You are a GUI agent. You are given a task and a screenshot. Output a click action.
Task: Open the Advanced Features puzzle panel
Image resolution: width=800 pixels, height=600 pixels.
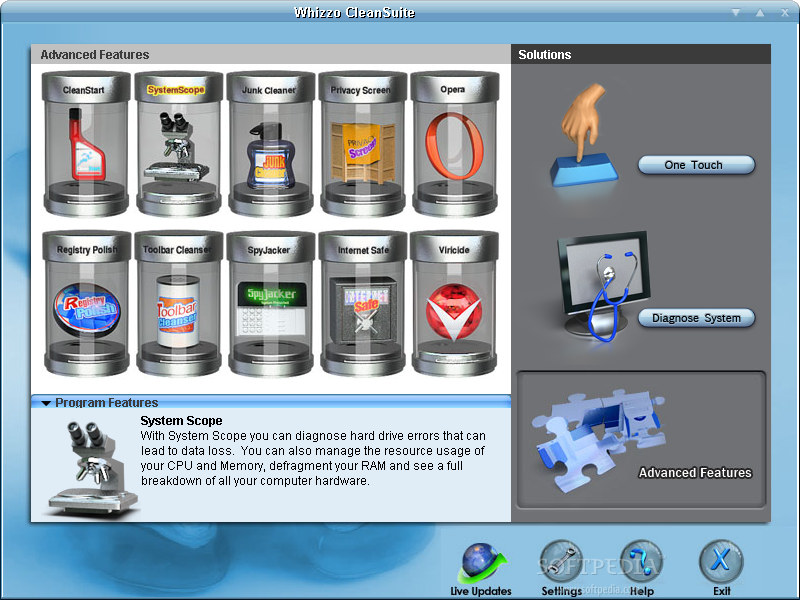click(641, 440)
